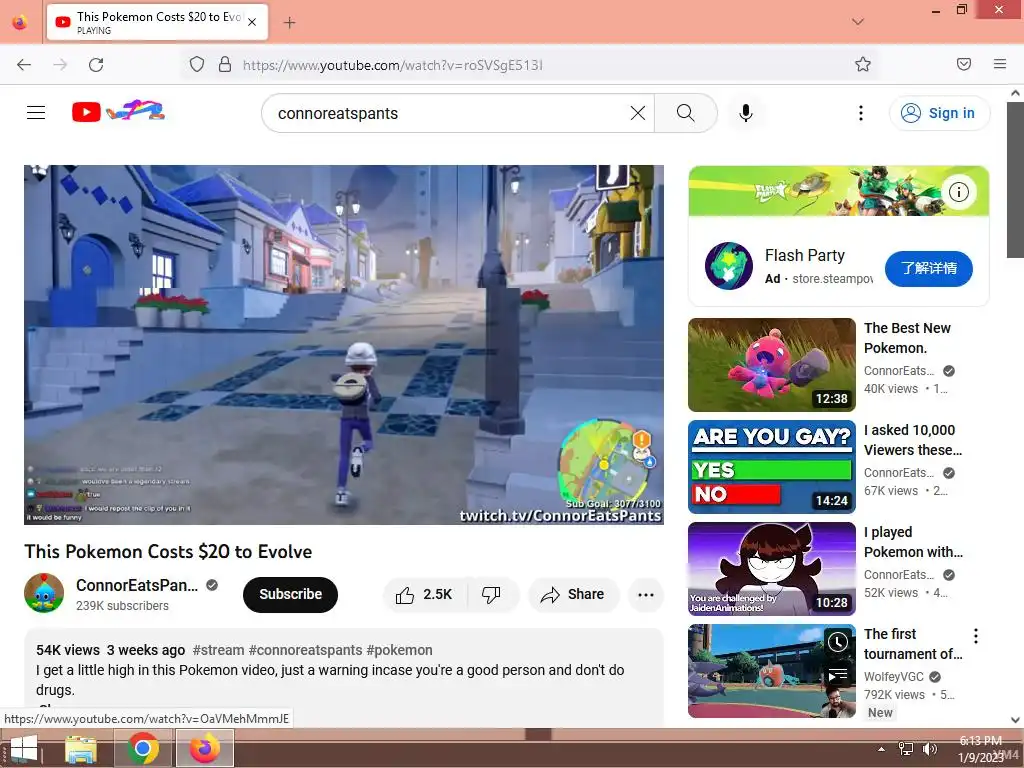Open the ConnorEatsPan... channel name link
Image resolution: width=1024 pixels, height=768 pixels.
pyautogui.click(x=136, y=585)
